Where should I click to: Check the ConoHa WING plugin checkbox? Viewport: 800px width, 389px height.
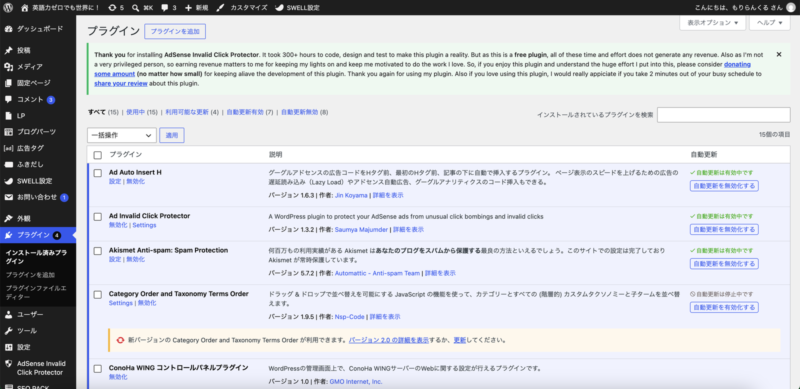point(98,369)
